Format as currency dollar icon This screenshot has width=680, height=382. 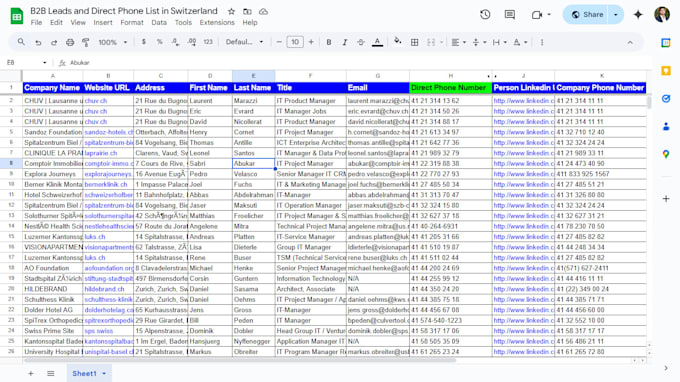click(144, 42)
